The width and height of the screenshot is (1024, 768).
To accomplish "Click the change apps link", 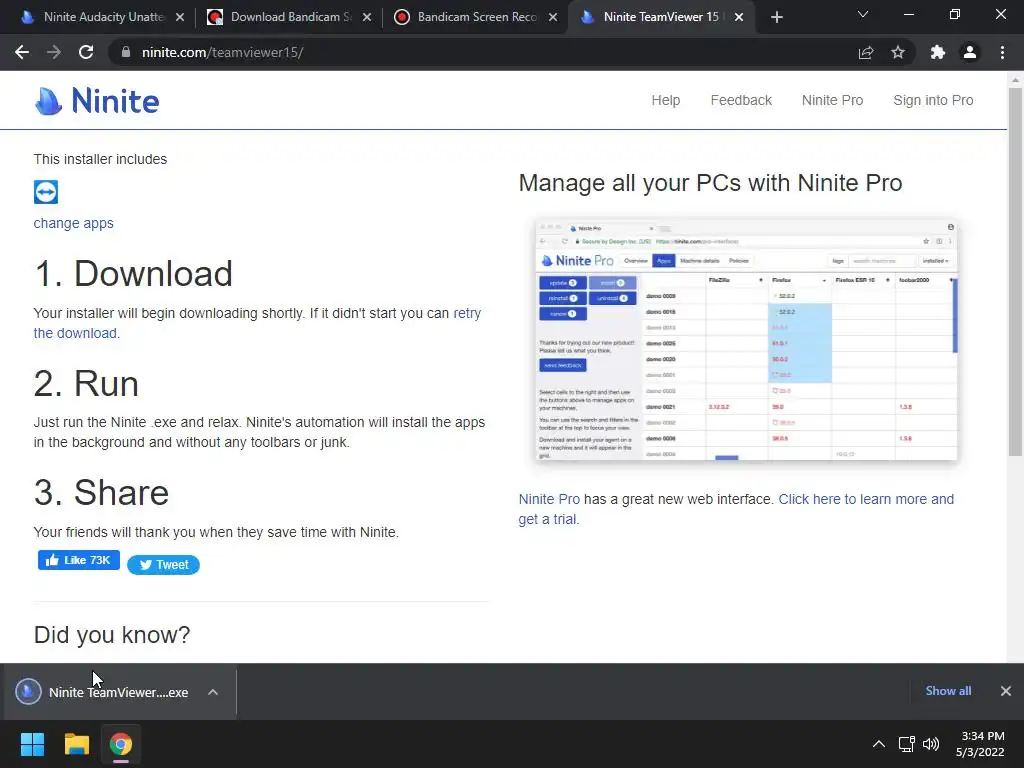I will point(74,223).
